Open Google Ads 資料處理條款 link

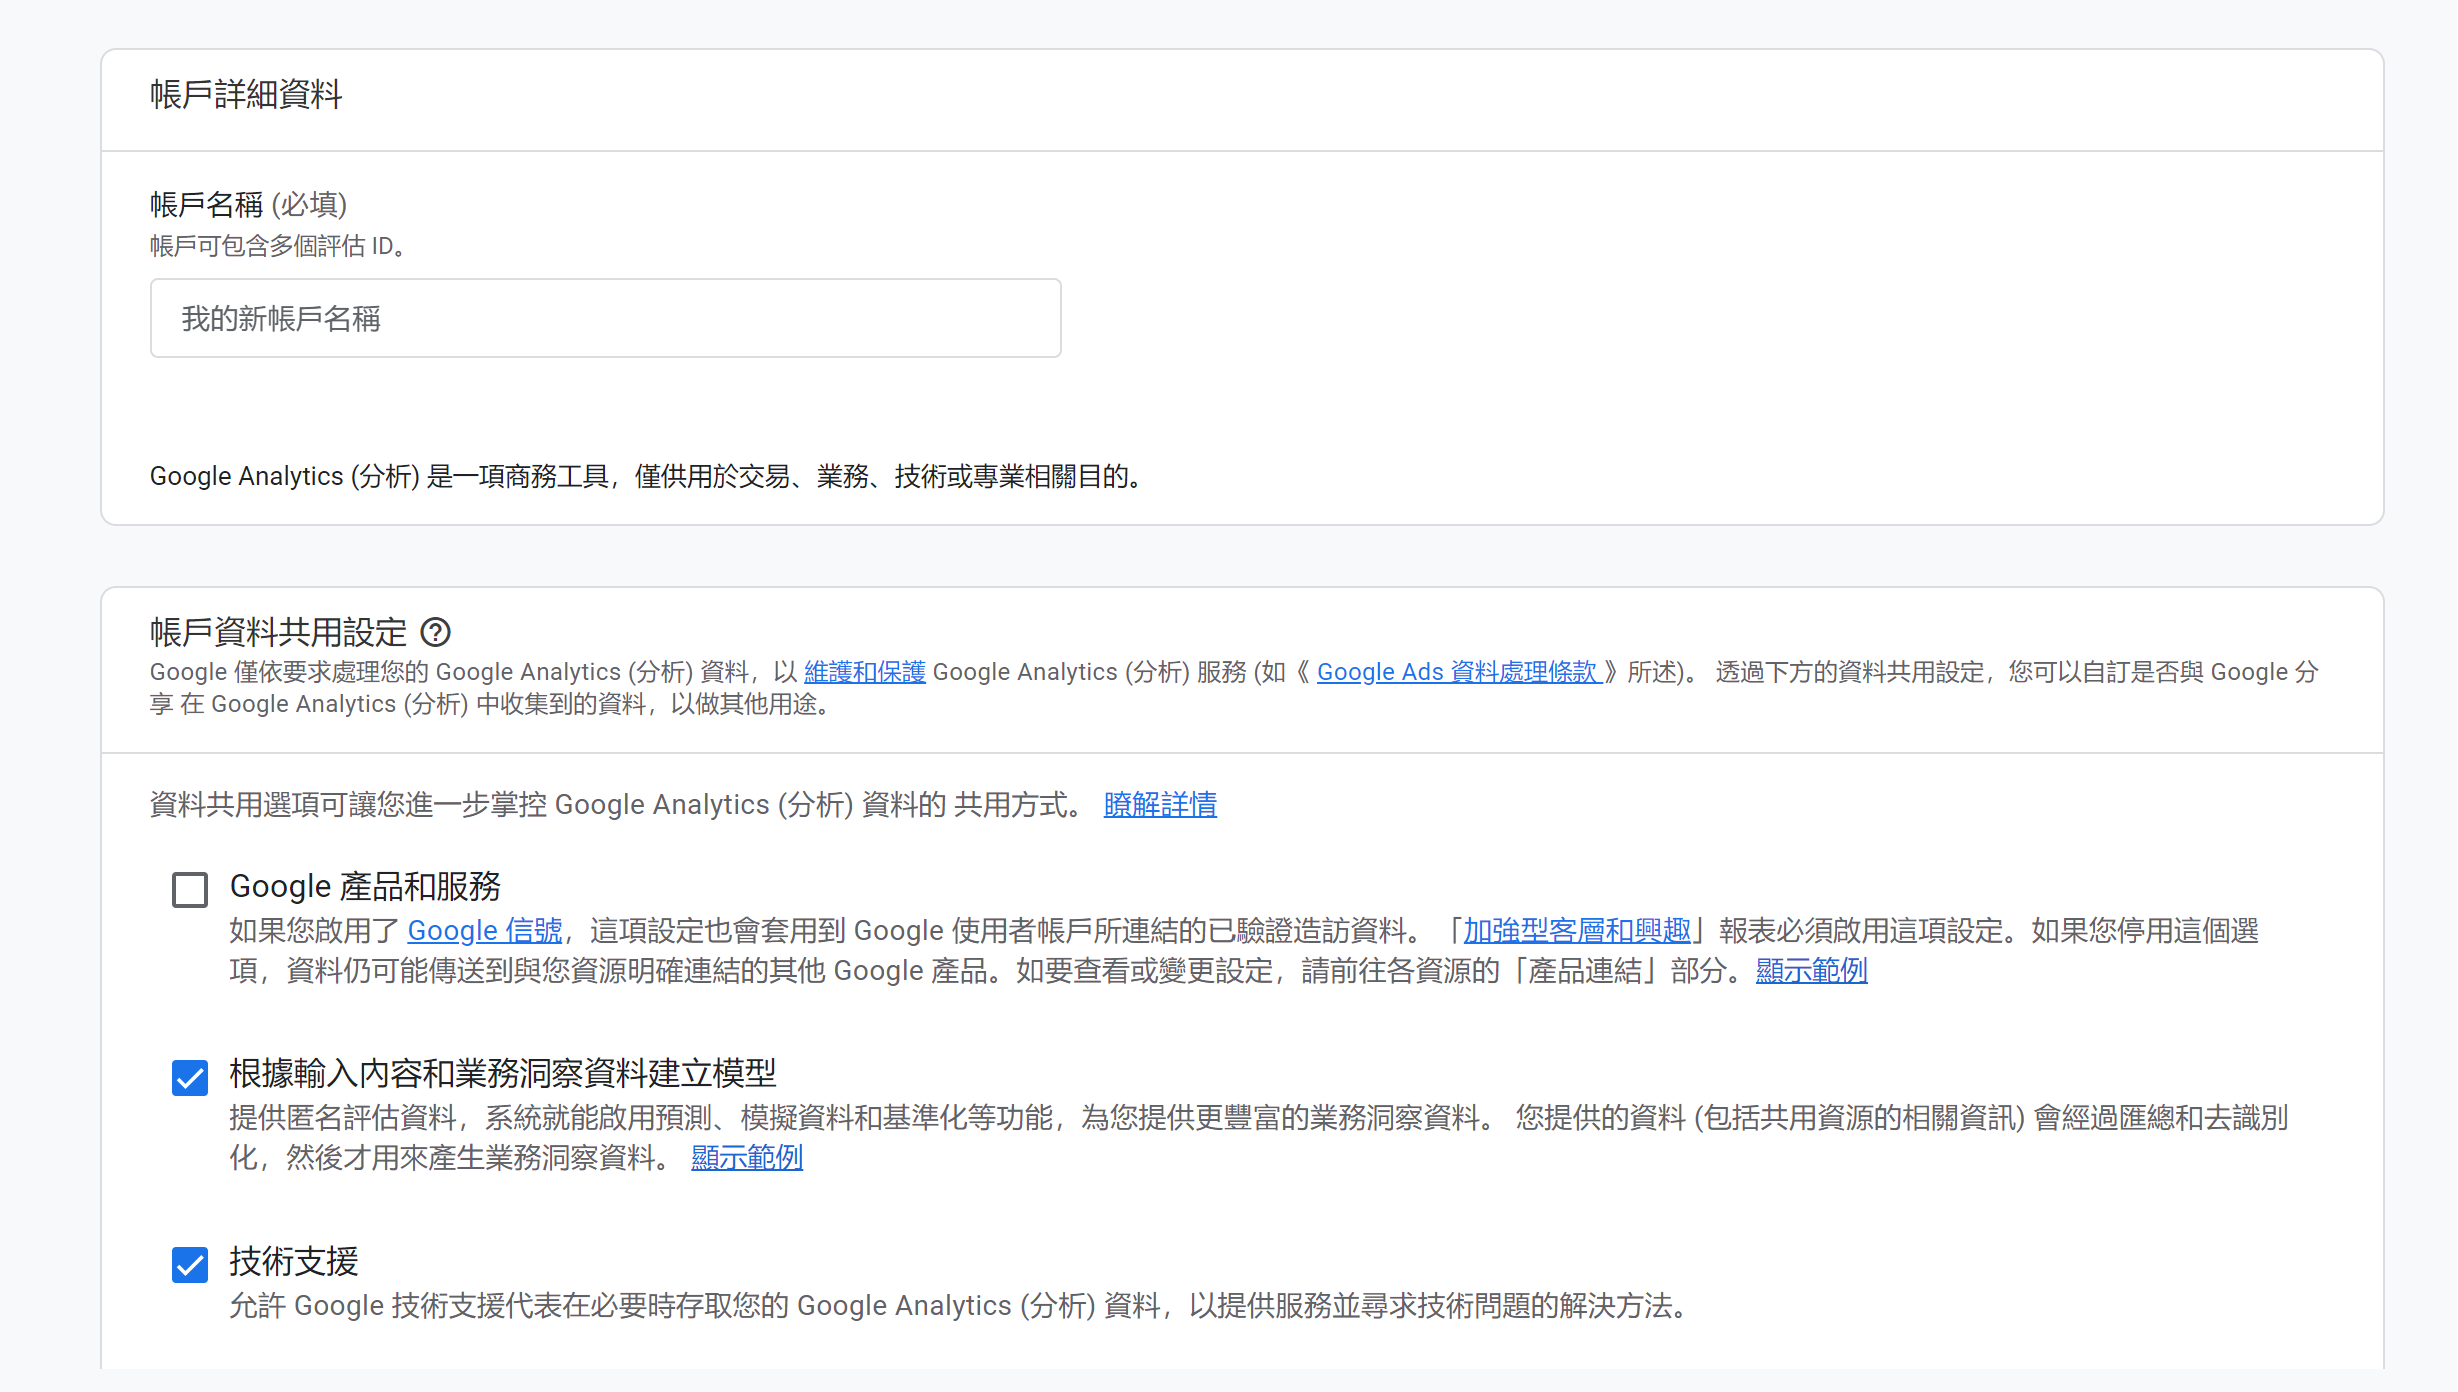coord(1458,672)
